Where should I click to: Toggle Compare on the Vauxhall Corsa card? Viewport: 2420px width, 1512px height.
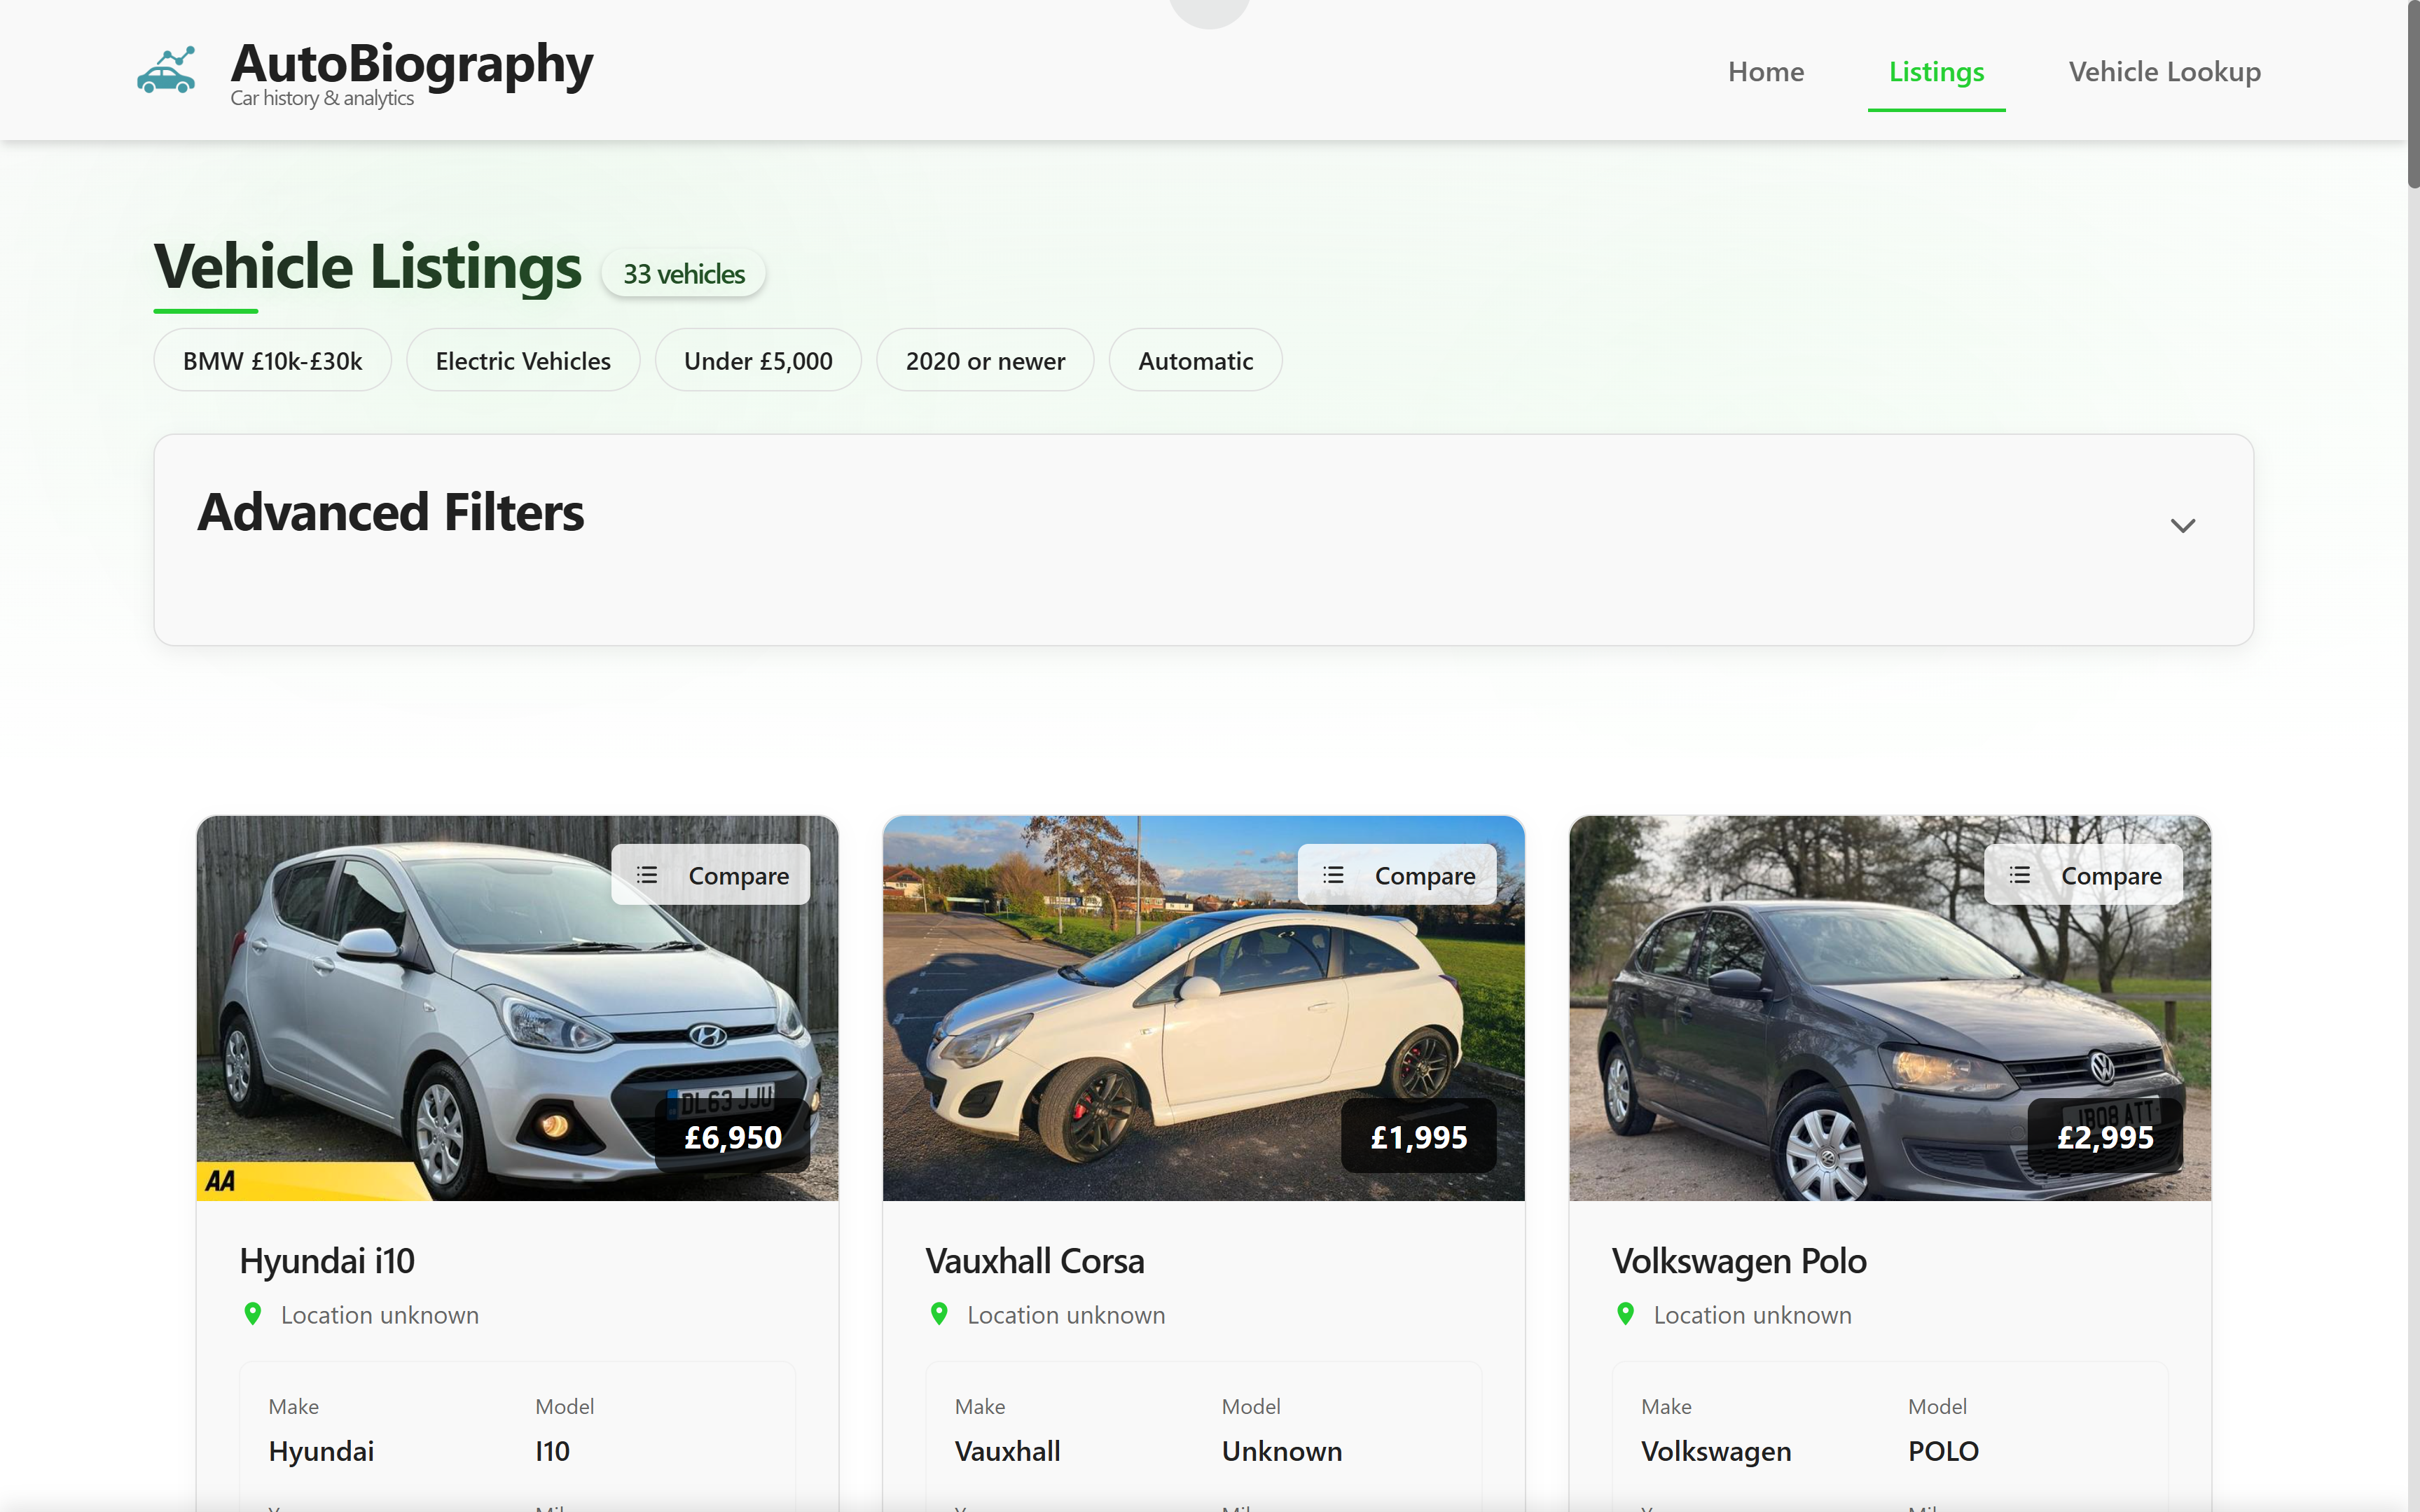coord(1397,875)
